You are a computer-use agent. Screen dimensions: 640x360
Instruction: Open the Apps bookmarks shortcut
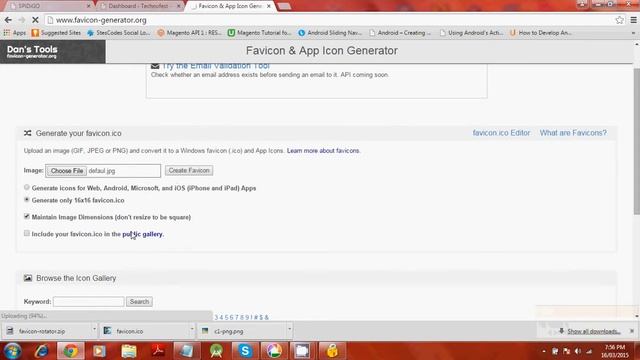pos(15,33)
